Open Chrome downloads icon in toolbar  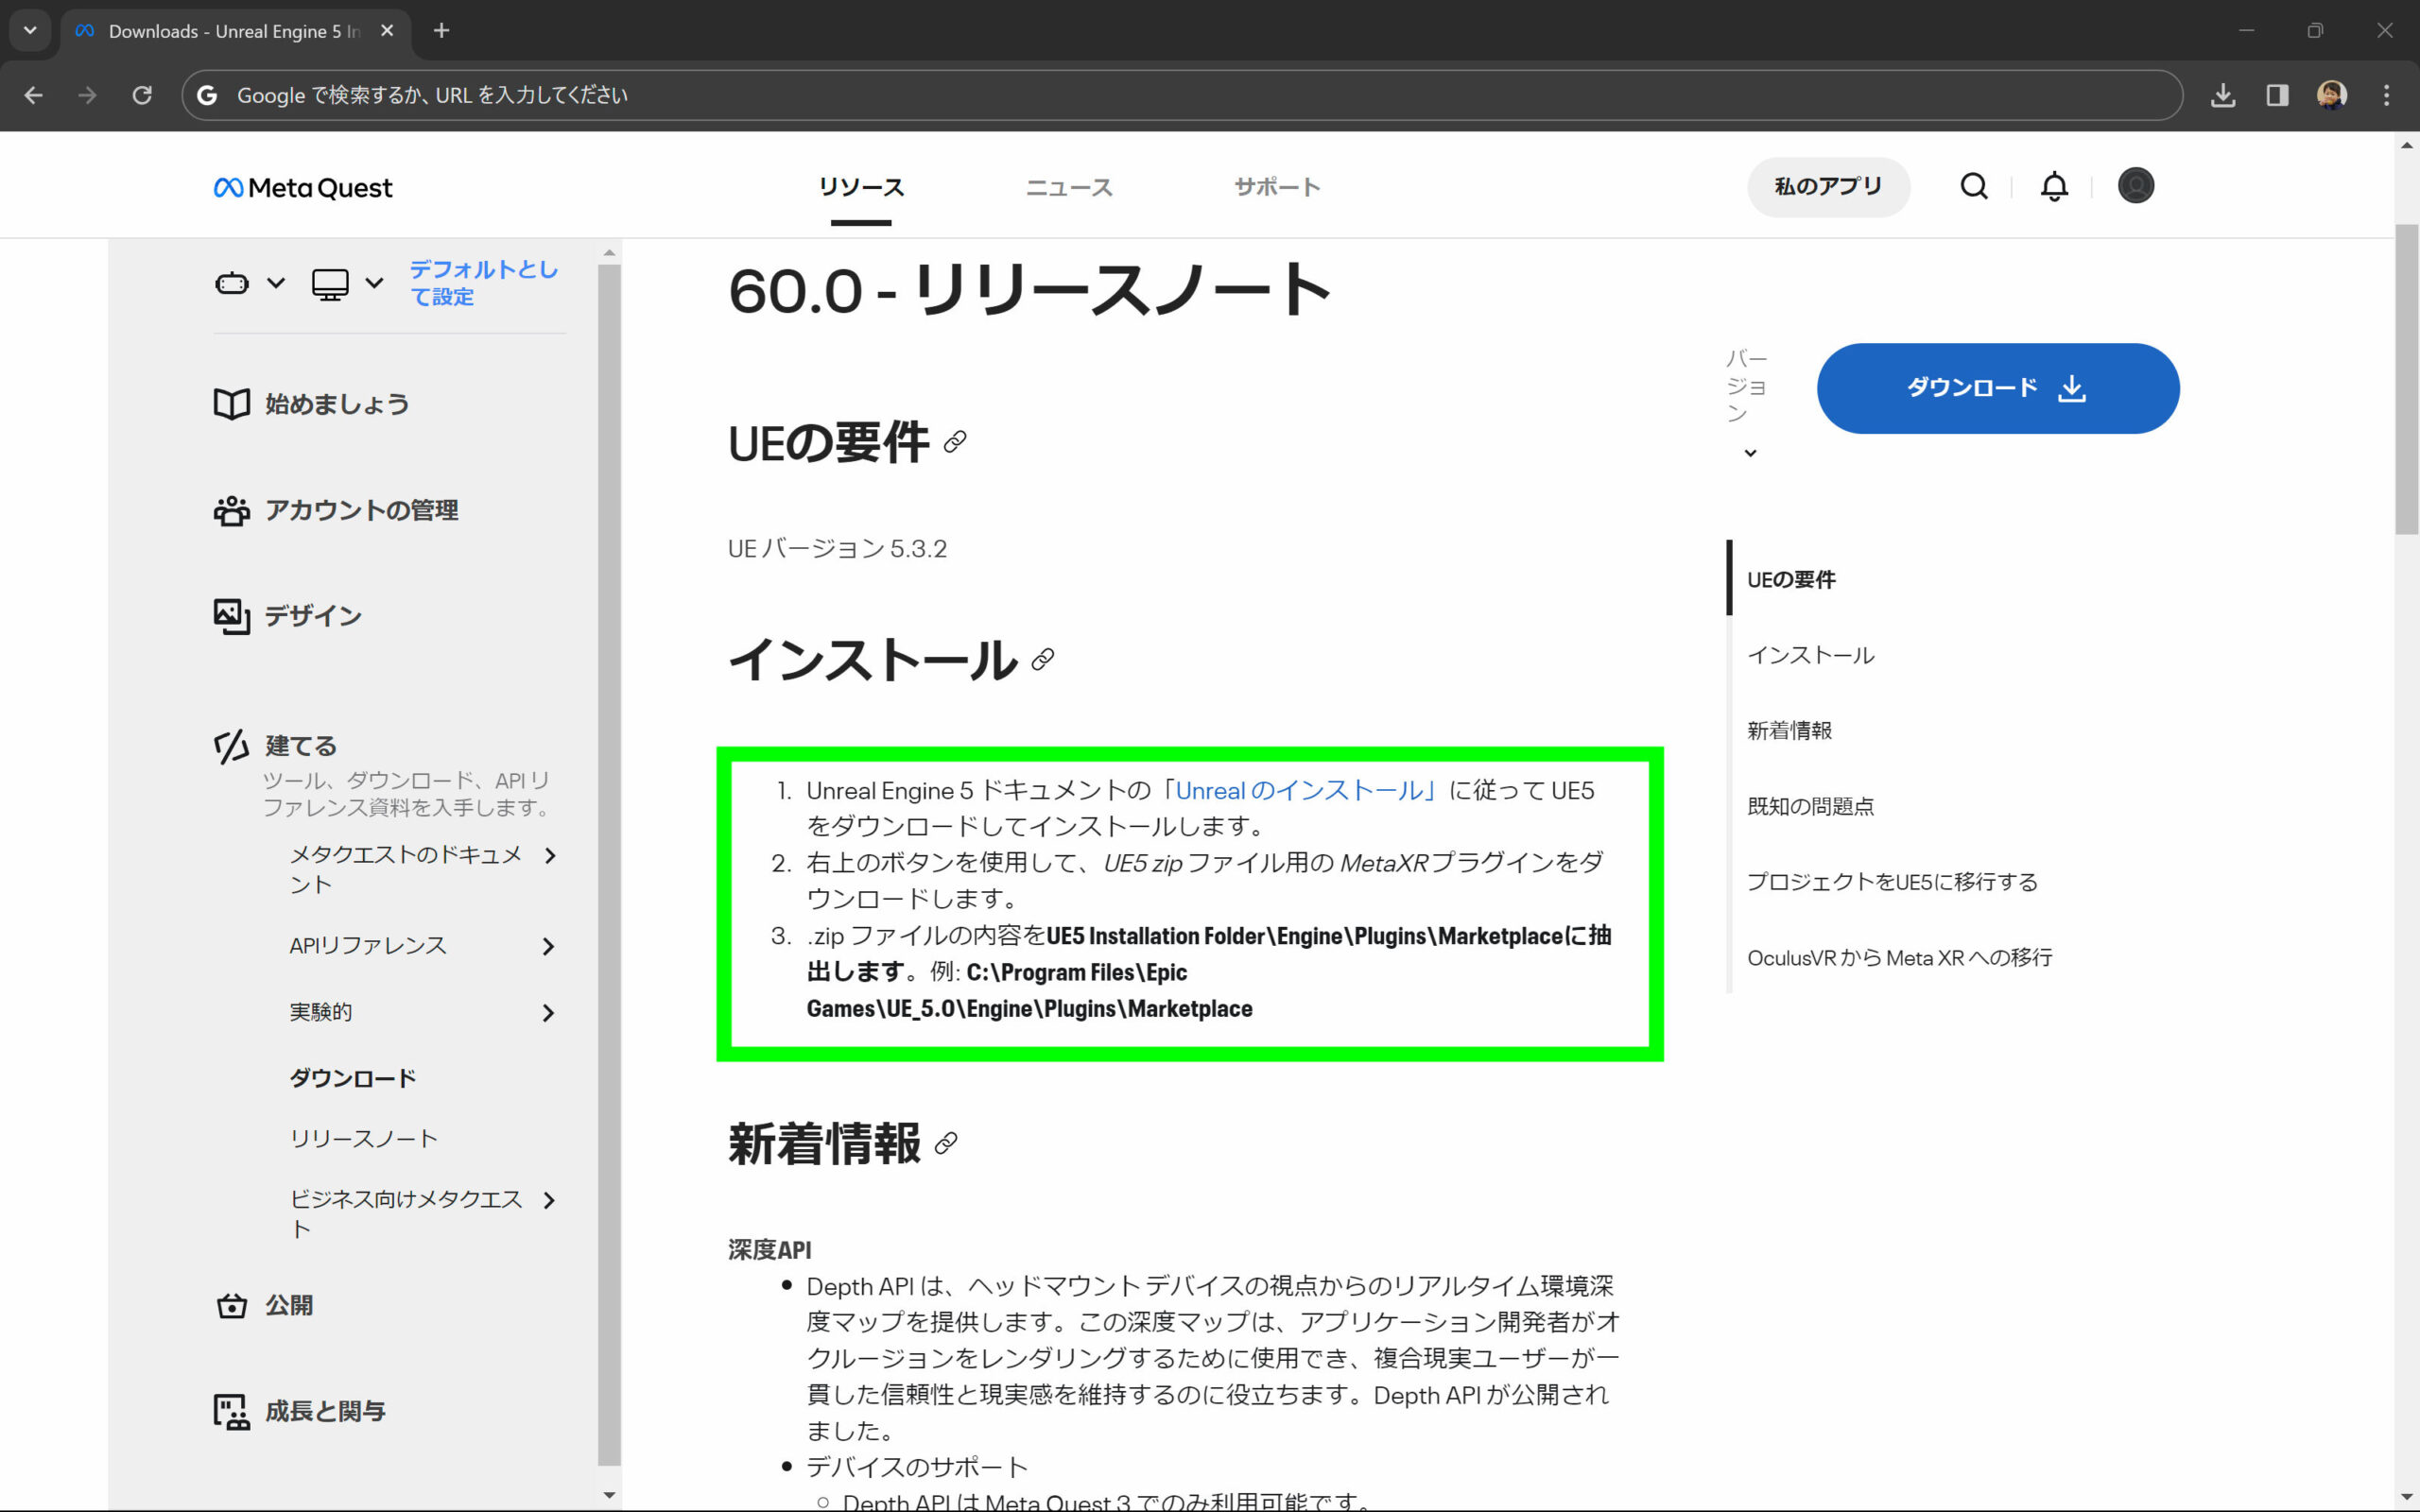(x=2222, y=95)
